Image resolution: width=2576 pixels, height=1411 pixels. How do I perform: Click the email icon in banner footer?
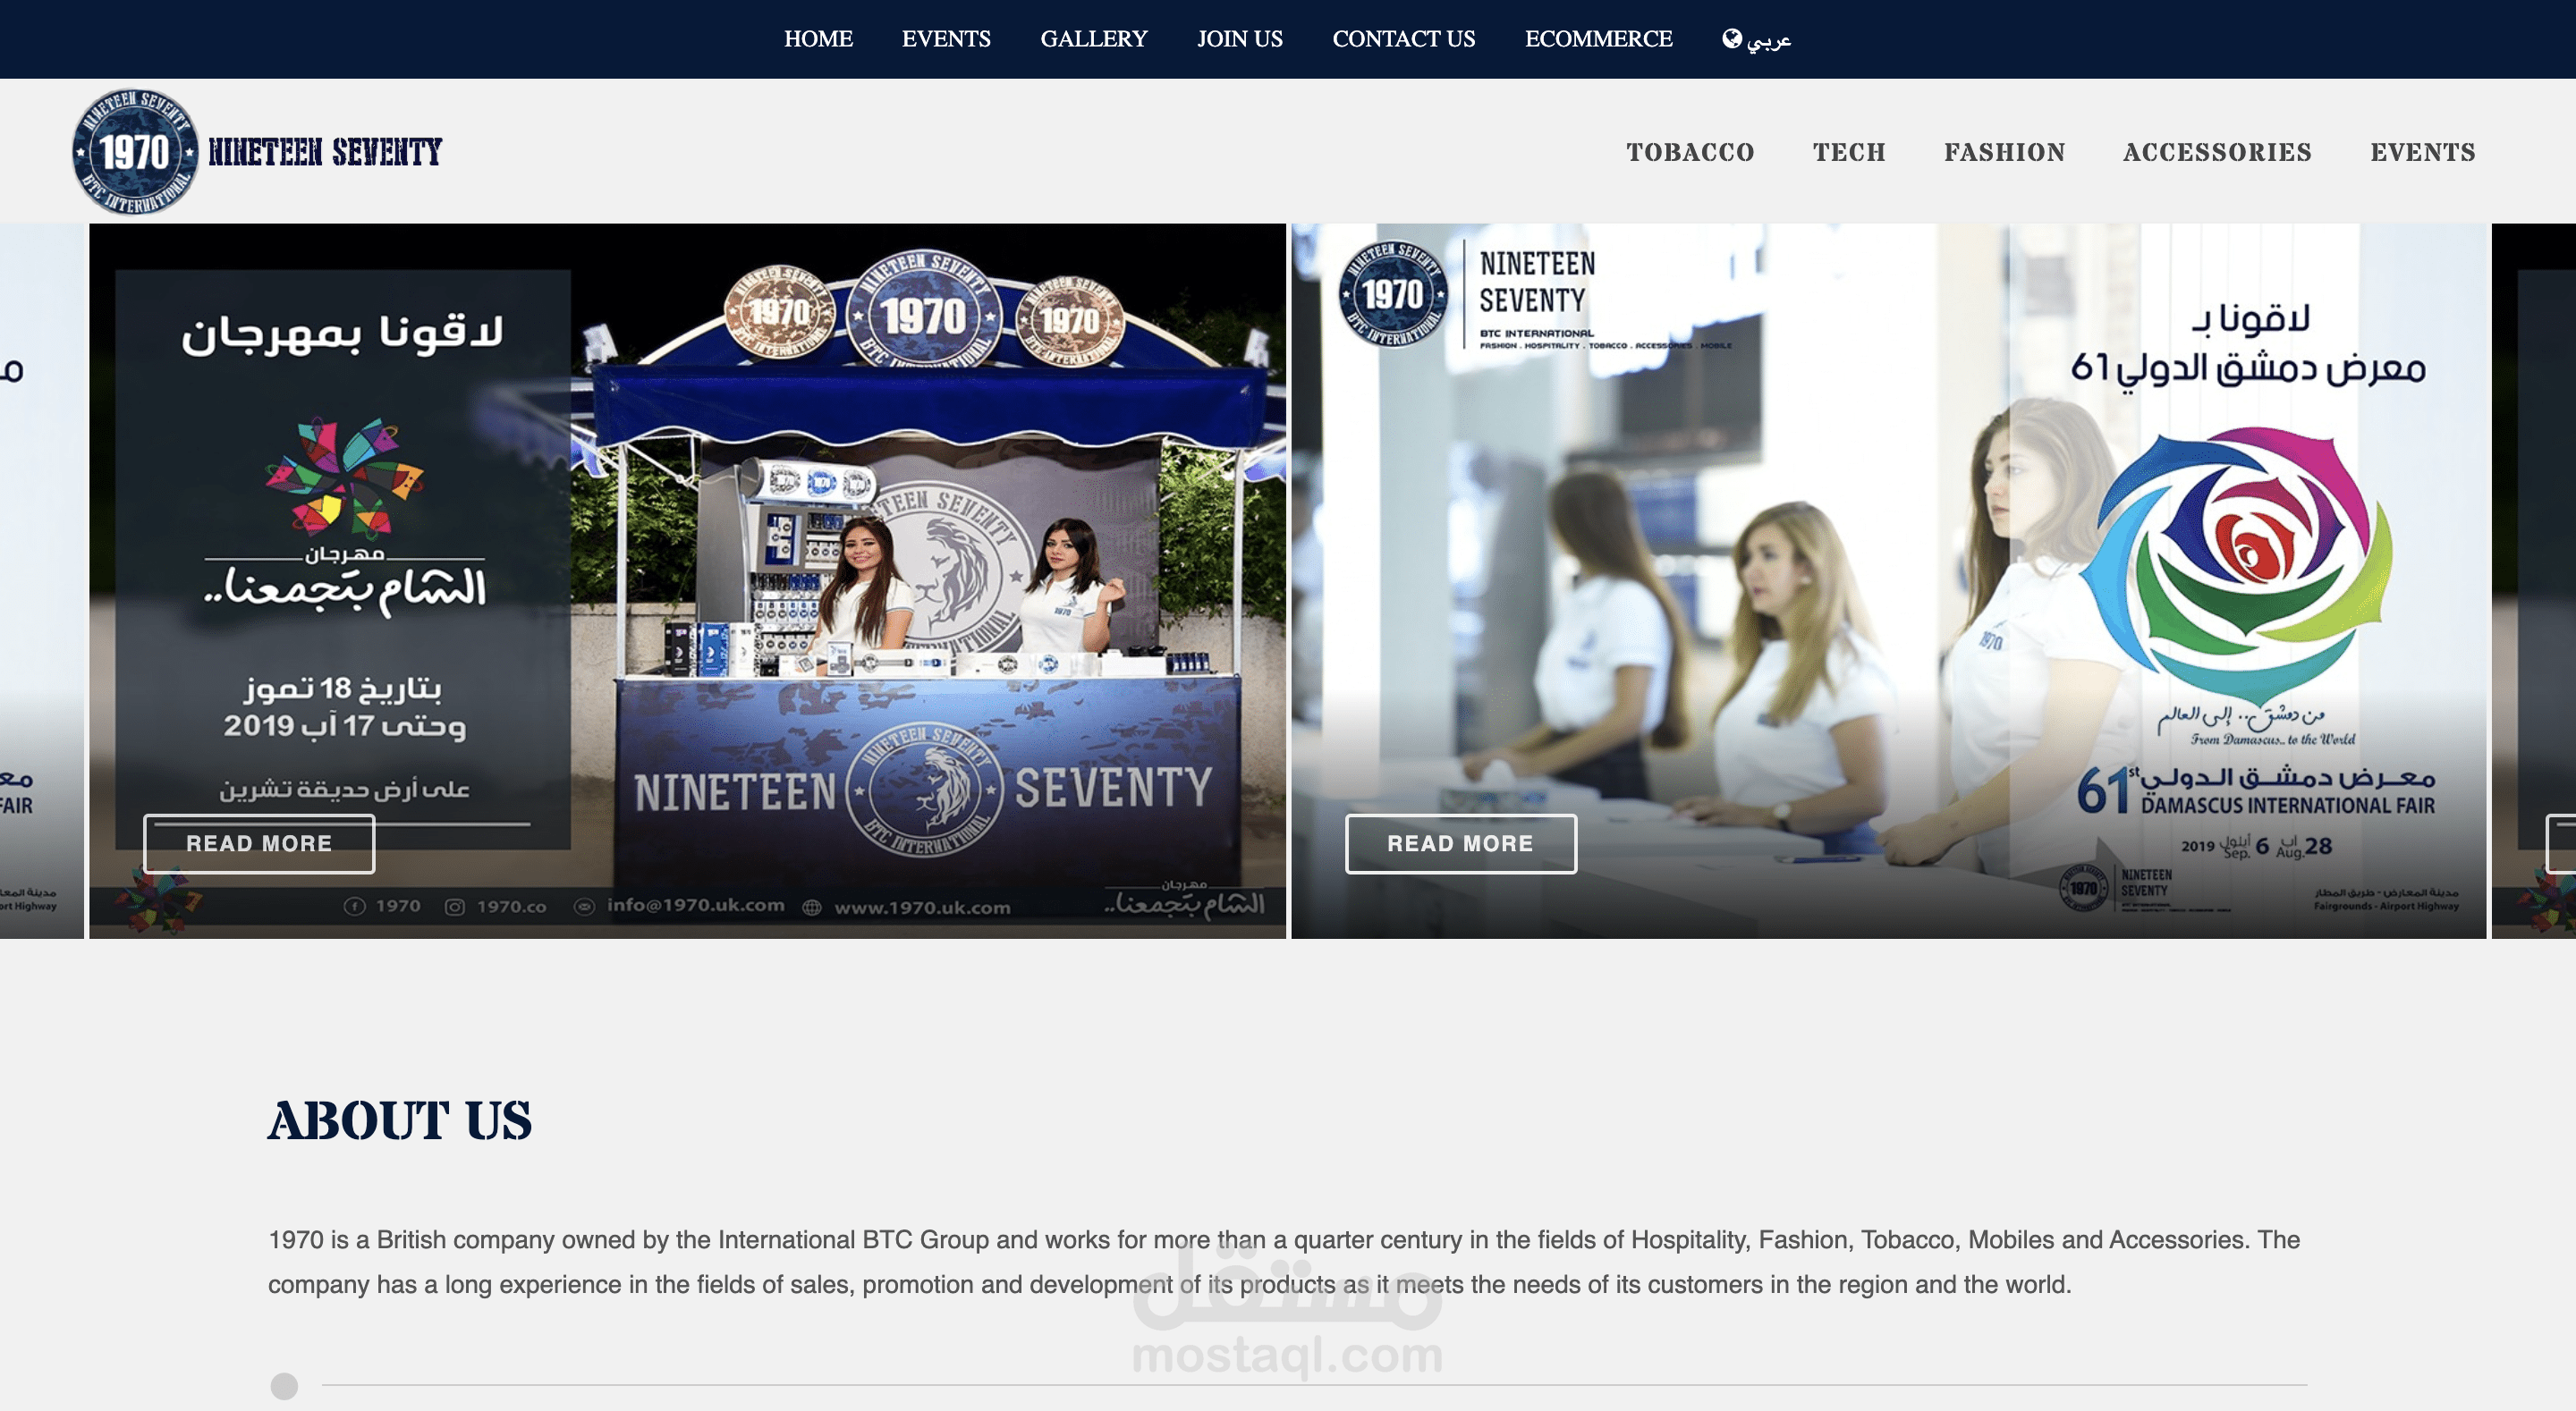584,906
